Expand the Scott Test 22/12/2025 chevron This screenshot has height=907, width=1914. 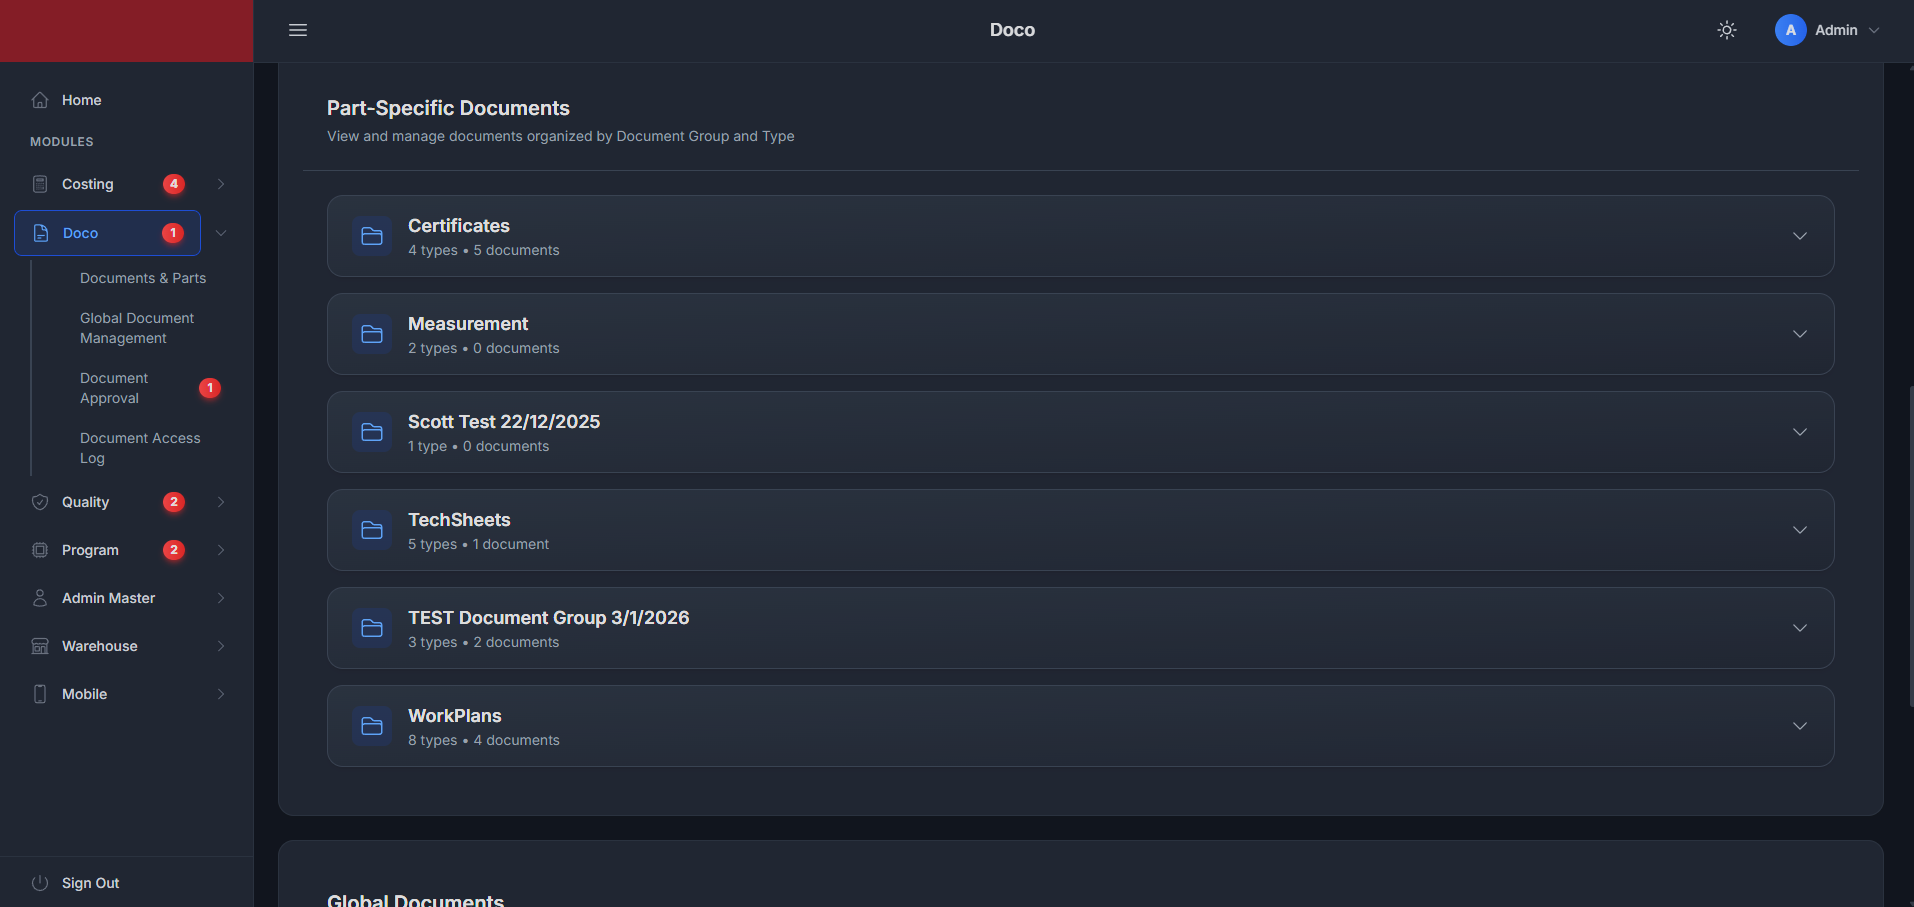1800,432
